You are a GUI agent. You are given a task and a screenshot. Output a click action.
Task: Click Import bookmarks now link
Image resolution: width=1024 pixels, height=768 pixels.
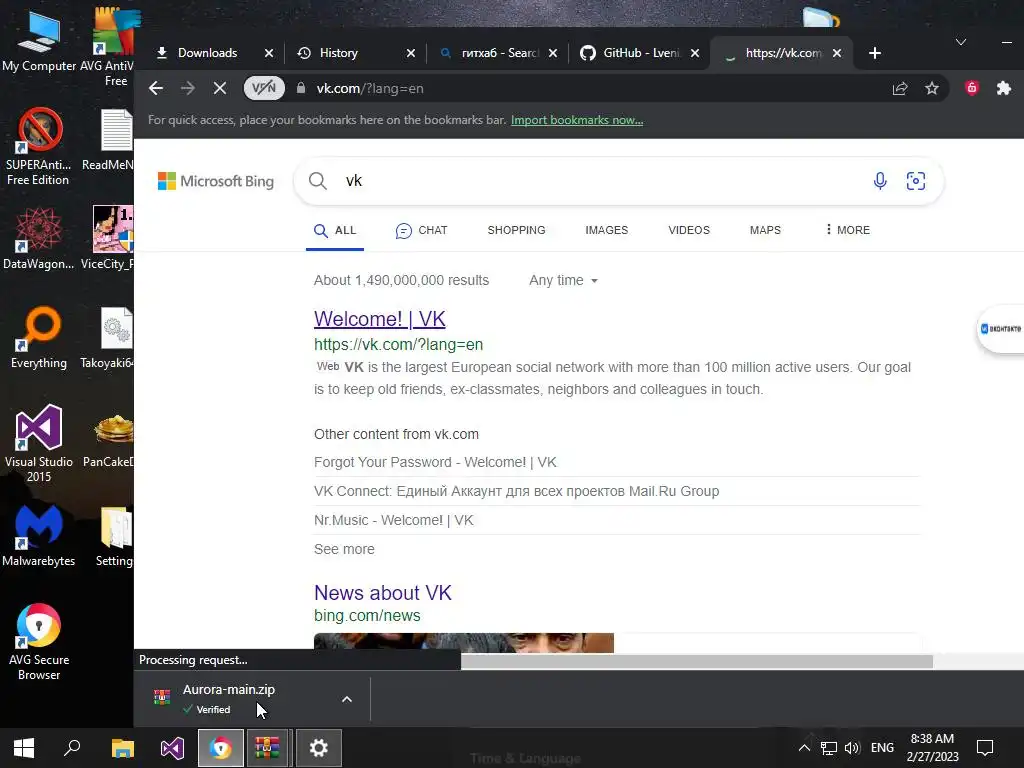click(x=577, y=120)
